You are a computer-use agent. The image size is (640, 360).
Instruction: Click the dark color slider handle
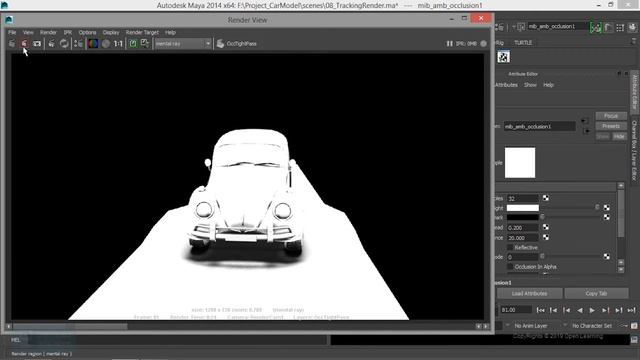(542, 217)
